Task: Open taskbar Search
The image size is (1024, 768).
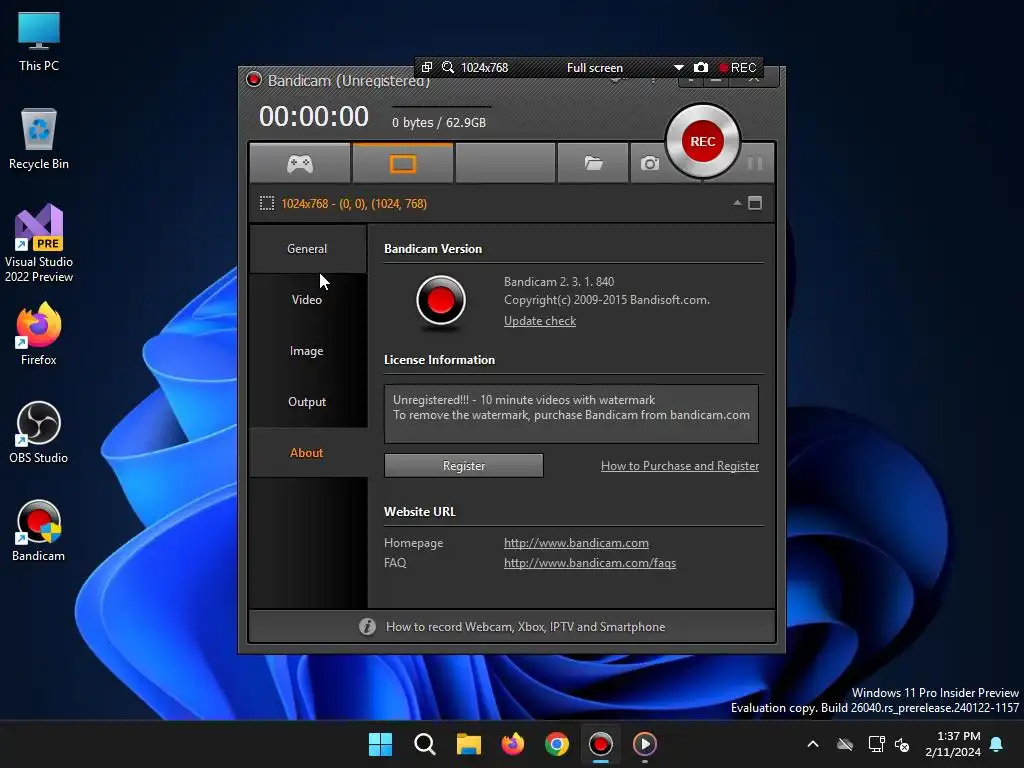Action: (424, 744)
